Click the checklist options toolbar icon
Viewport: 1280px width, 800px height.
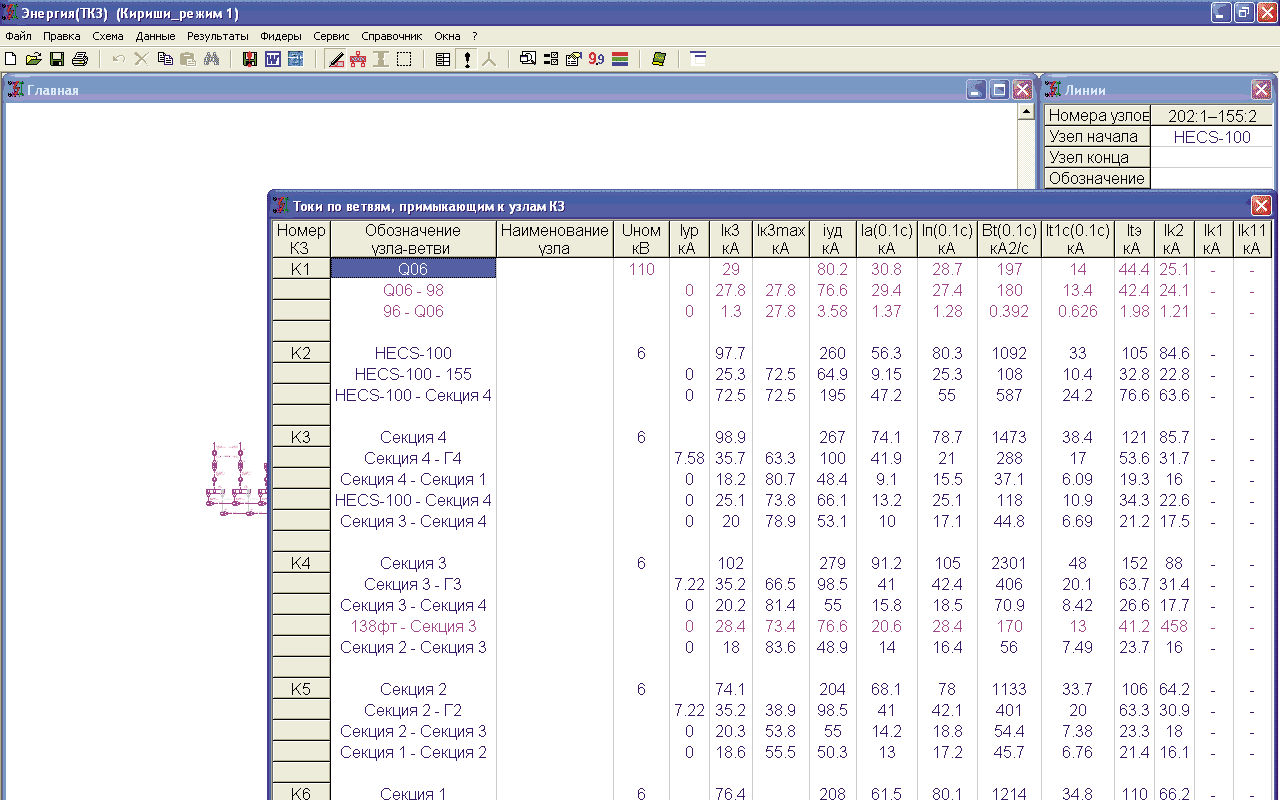coord(550,59)
